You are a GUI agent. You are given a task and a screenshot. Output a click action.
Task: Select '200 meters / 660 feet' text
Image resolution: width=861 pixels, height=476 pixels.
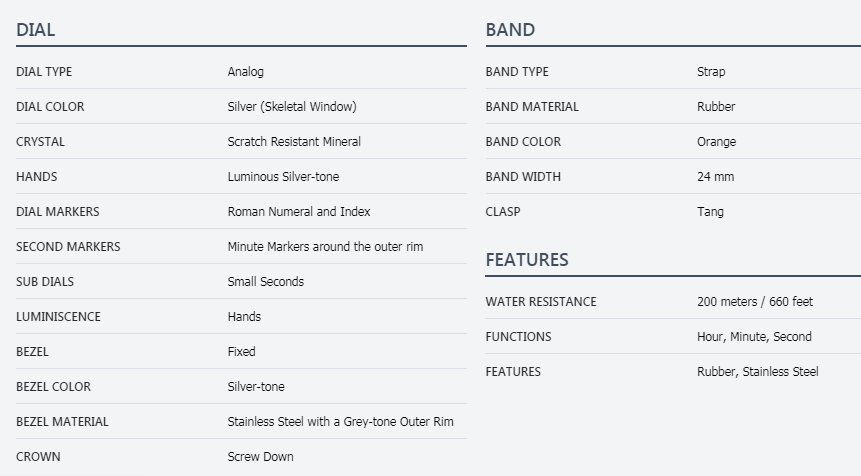pos(755,302)
